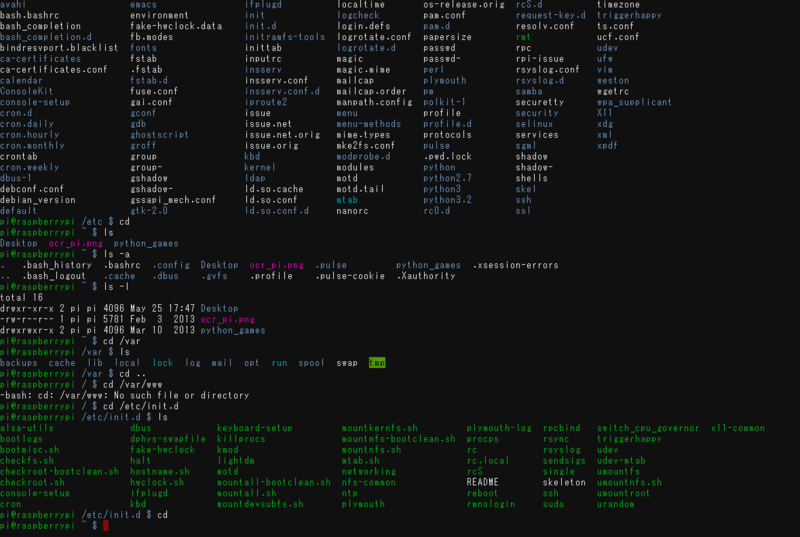This screenshot has width=800, height=537.
Task: Click the backups directory in /var listing
Action: pos(19,363)
